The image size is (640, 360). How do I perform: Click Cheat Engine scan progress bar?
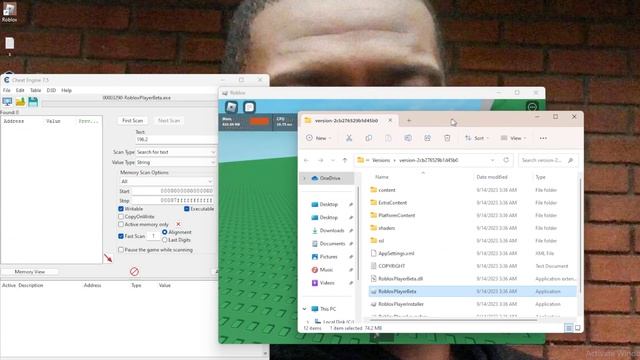tap(130, 104)
